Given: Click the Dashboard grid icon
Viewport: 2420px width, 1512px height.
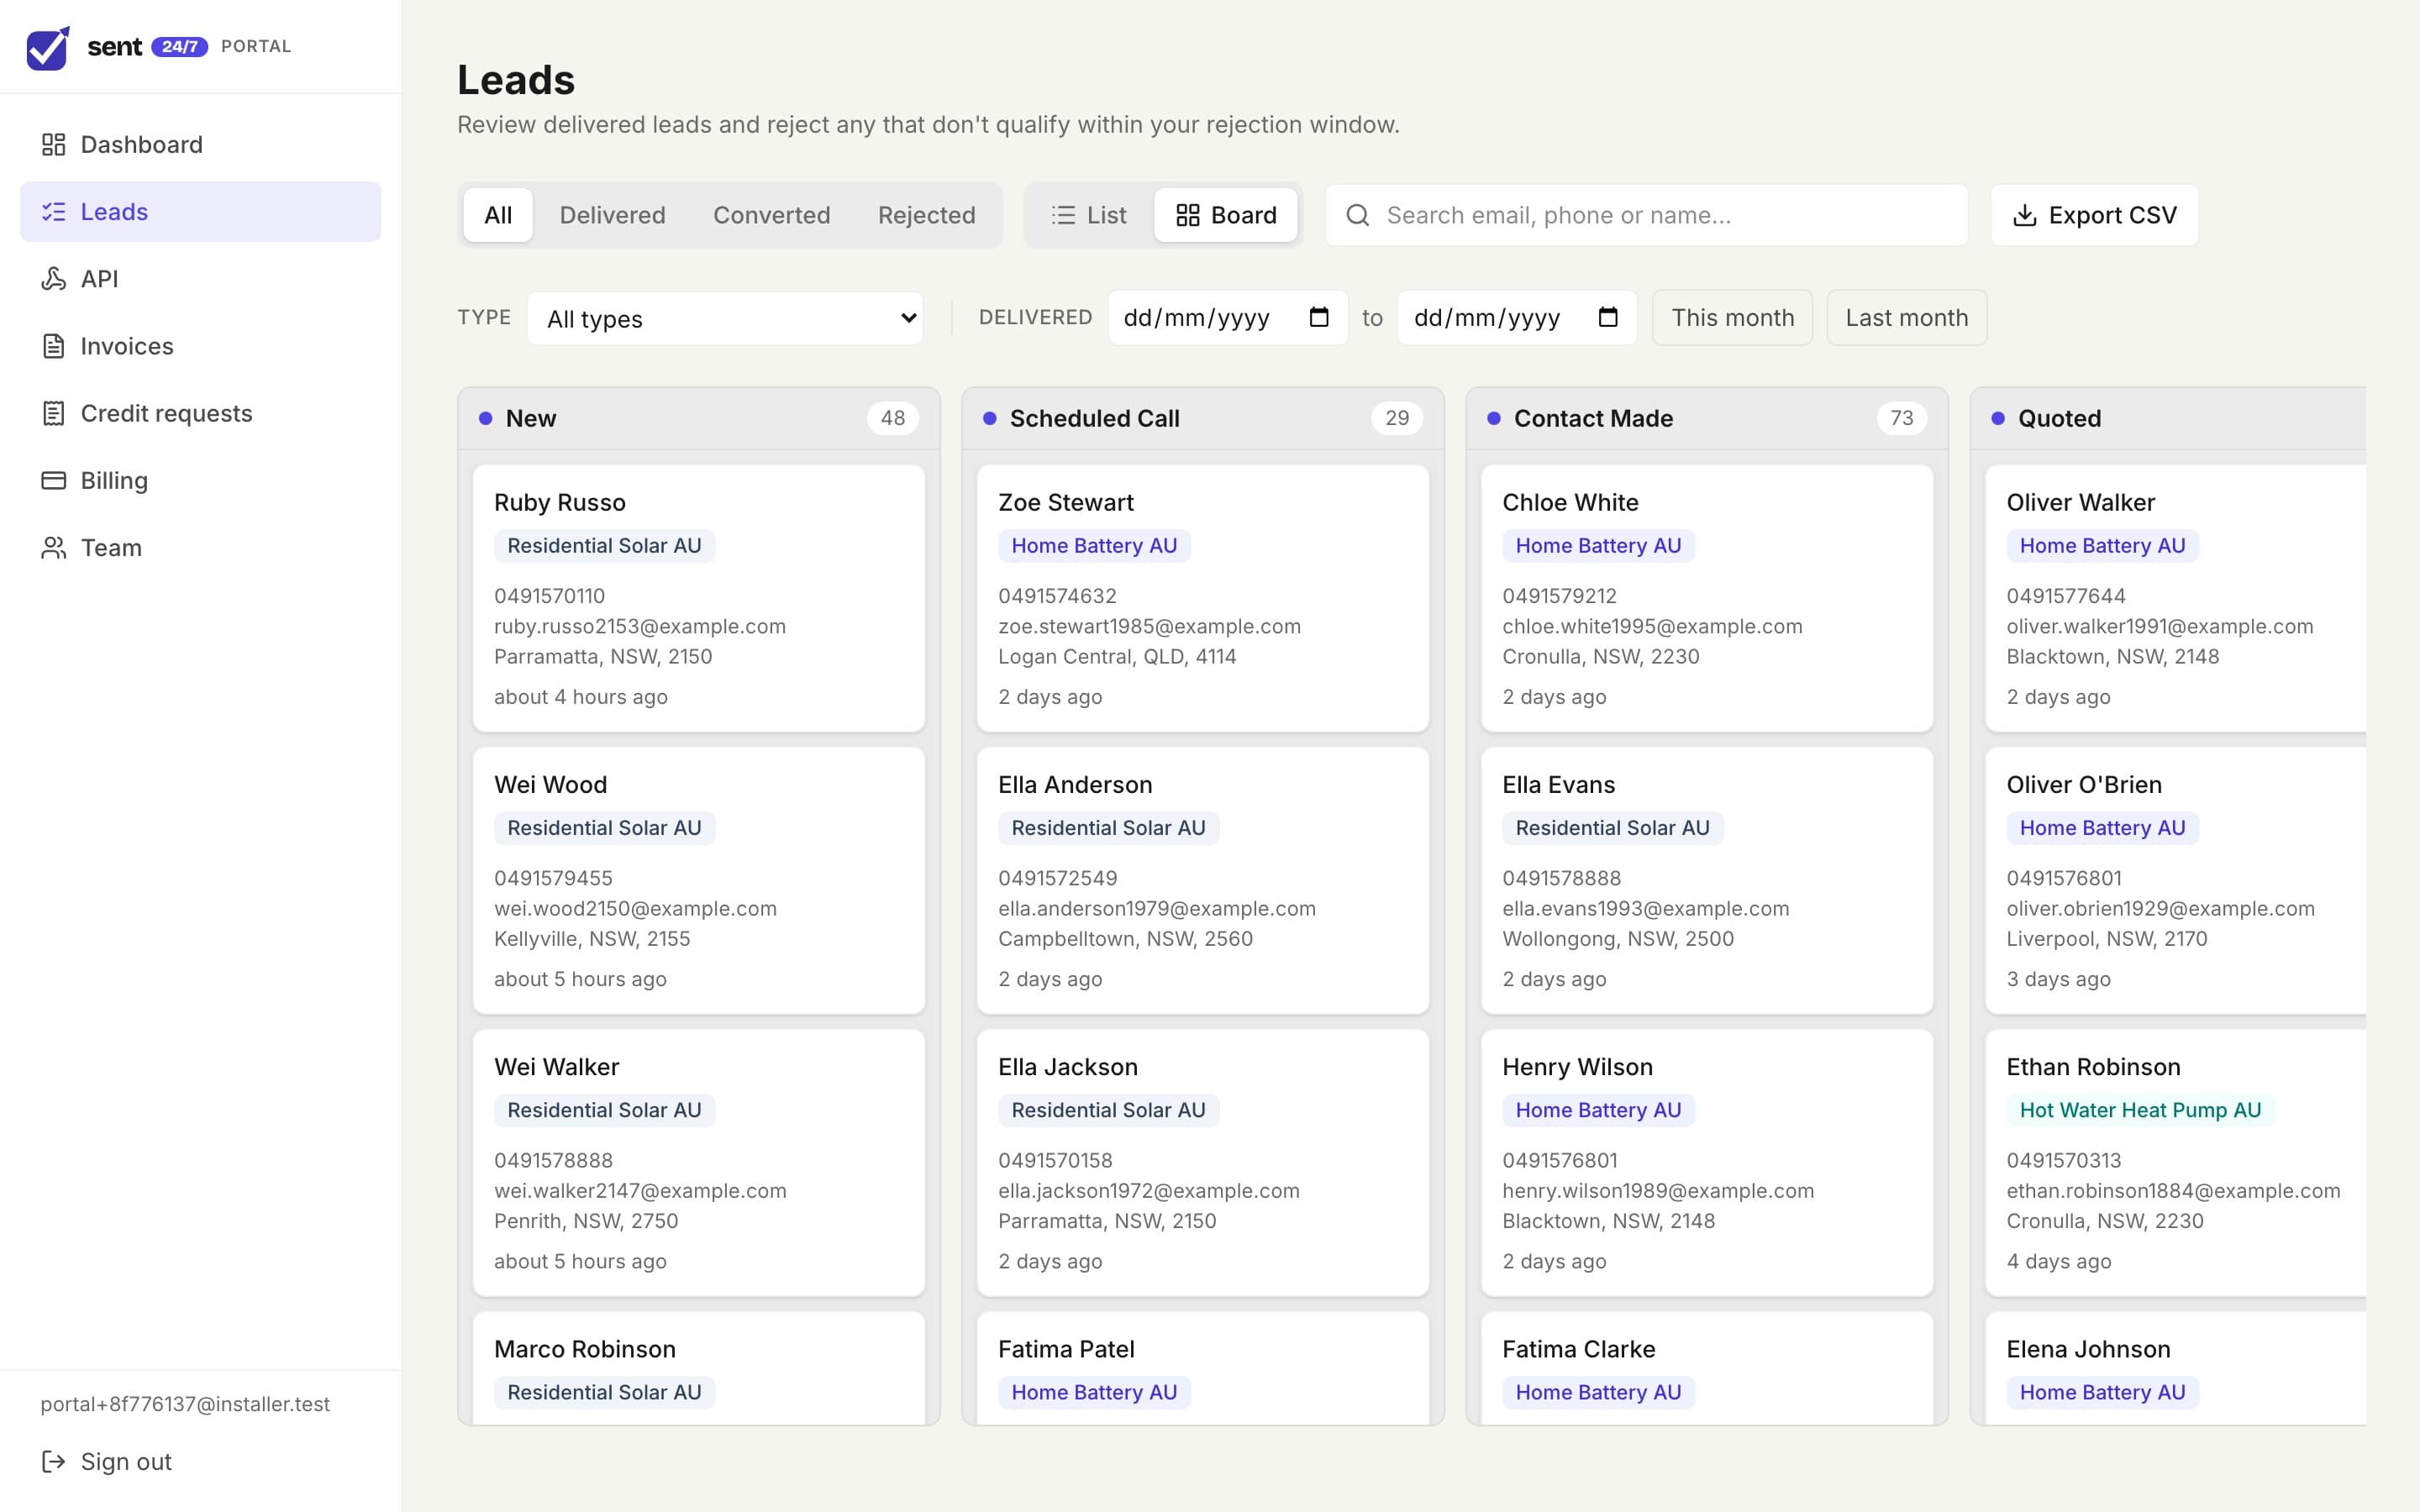Looking at the screenshot, I should (53, 145).
